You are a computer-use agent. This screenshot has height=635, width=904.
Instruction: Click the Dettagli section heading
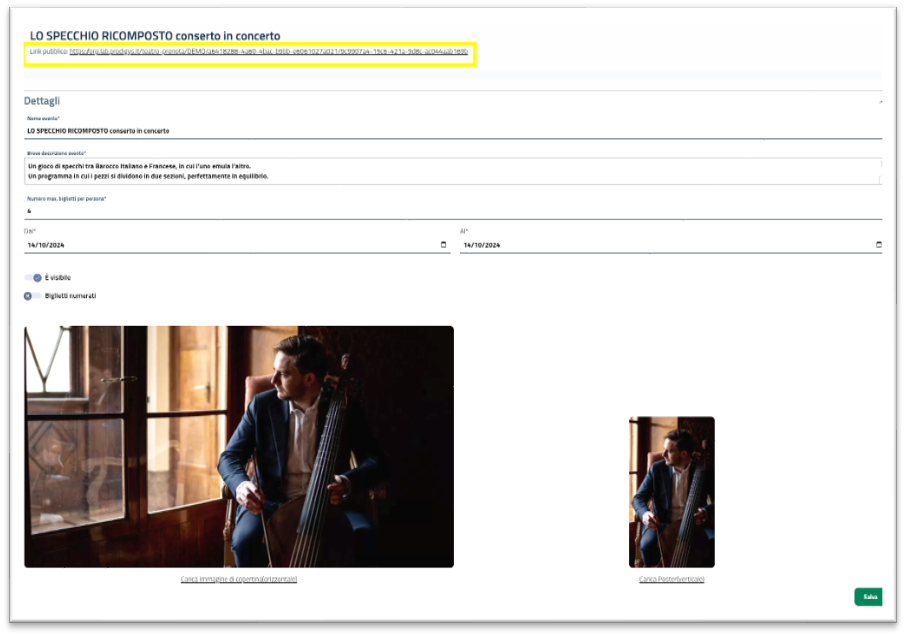pos(43,101)
